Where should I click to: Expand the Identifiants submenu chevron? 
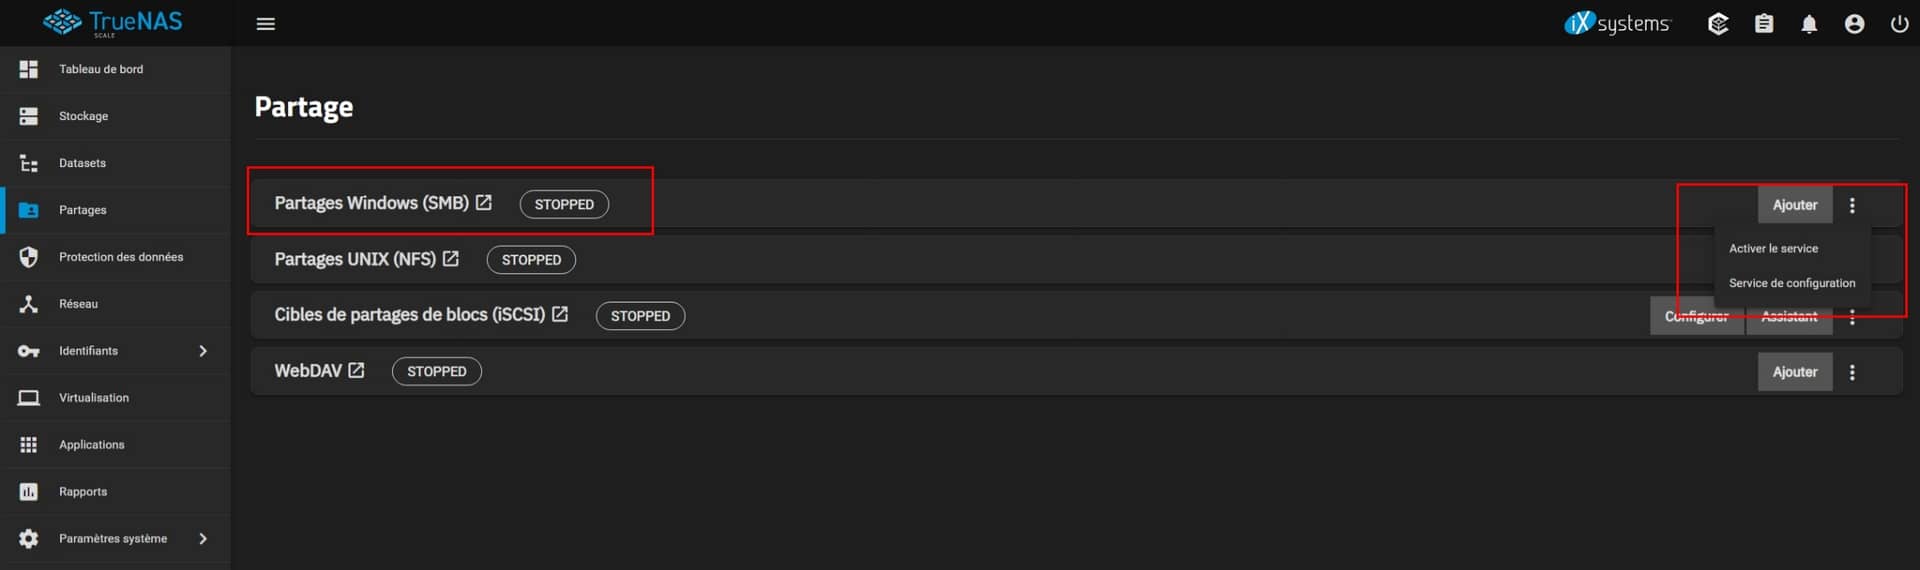pos(203,351)
